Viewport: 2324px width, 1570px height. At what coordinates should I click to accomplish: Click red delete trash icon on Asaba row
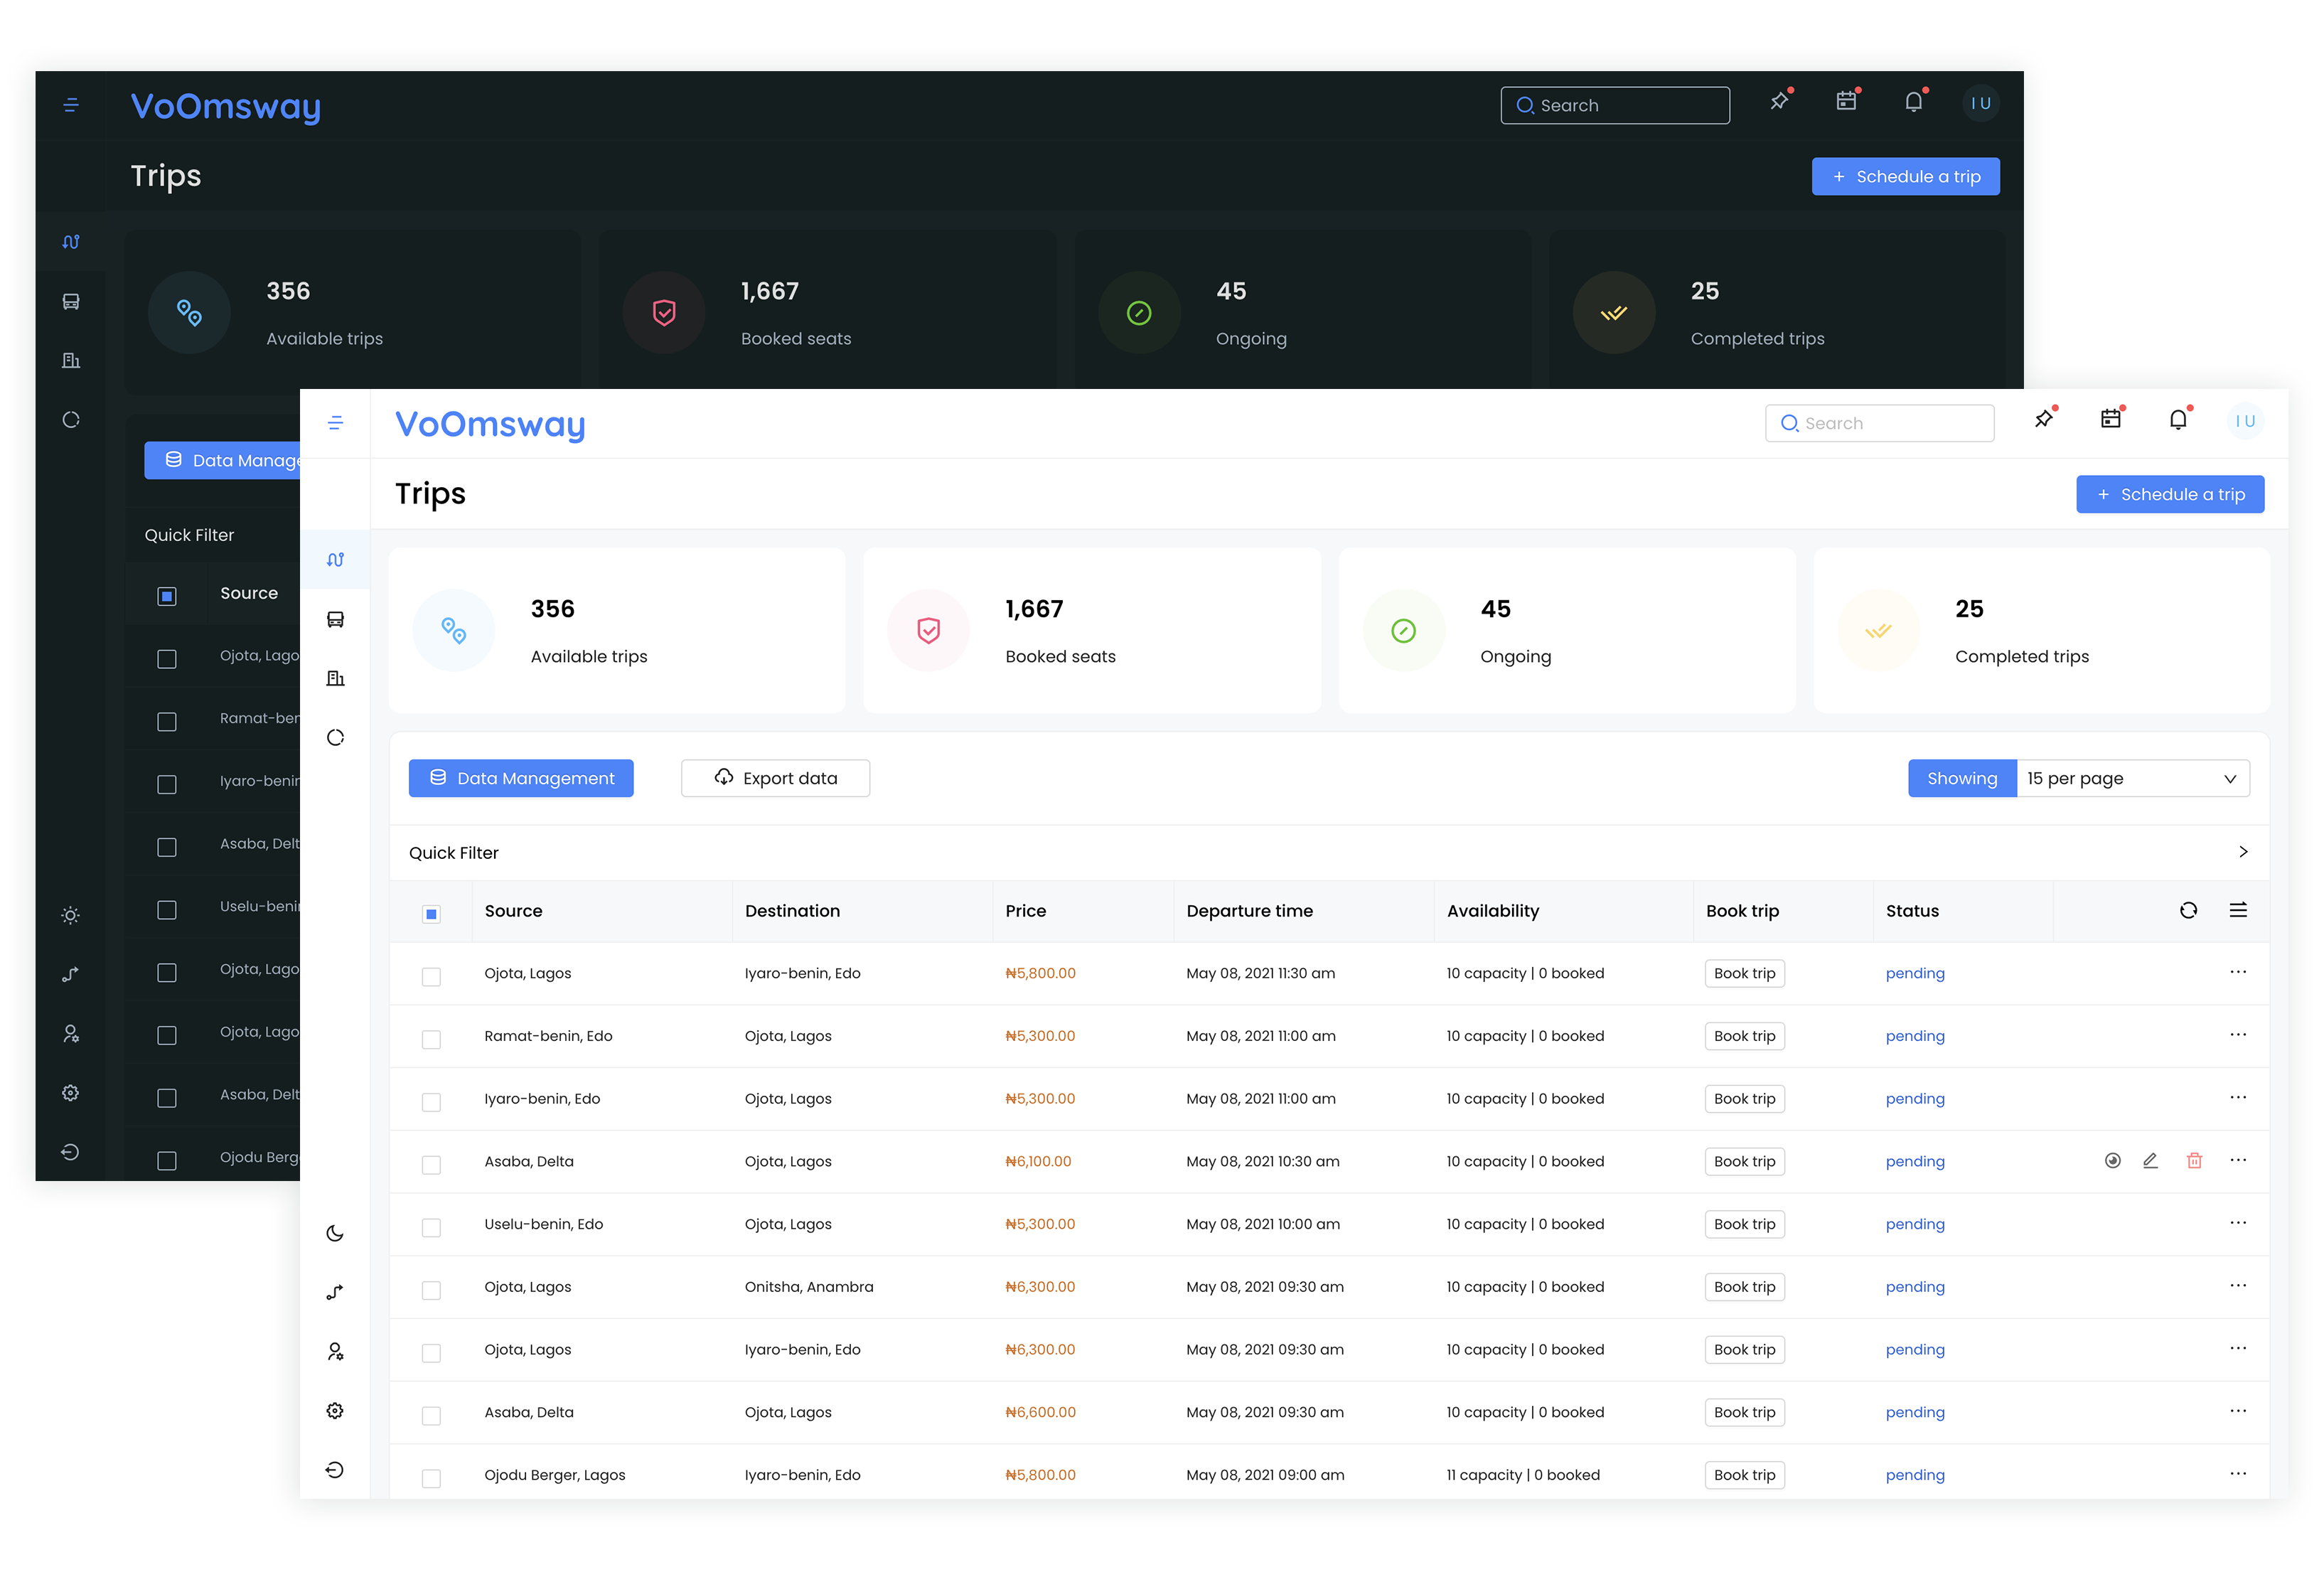(2194, 1160)
